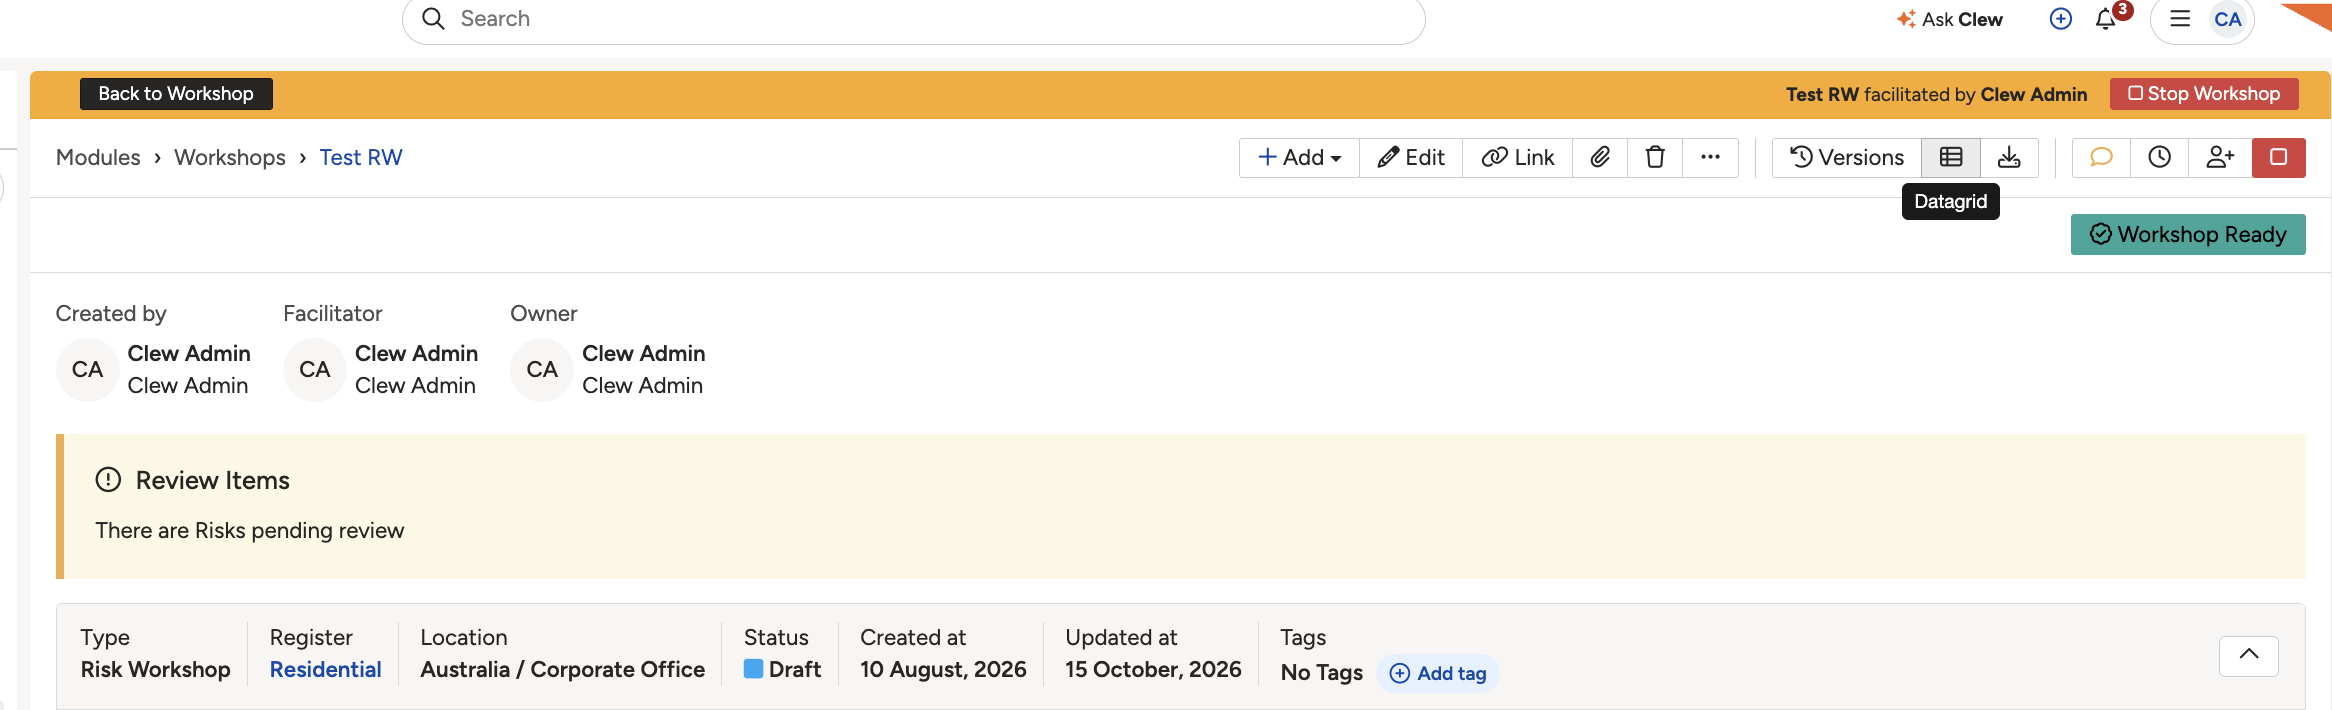Click the CA user avatar in header
Image resolution: width=2332 pixels, height=710 pixels.
(2228, 19)
